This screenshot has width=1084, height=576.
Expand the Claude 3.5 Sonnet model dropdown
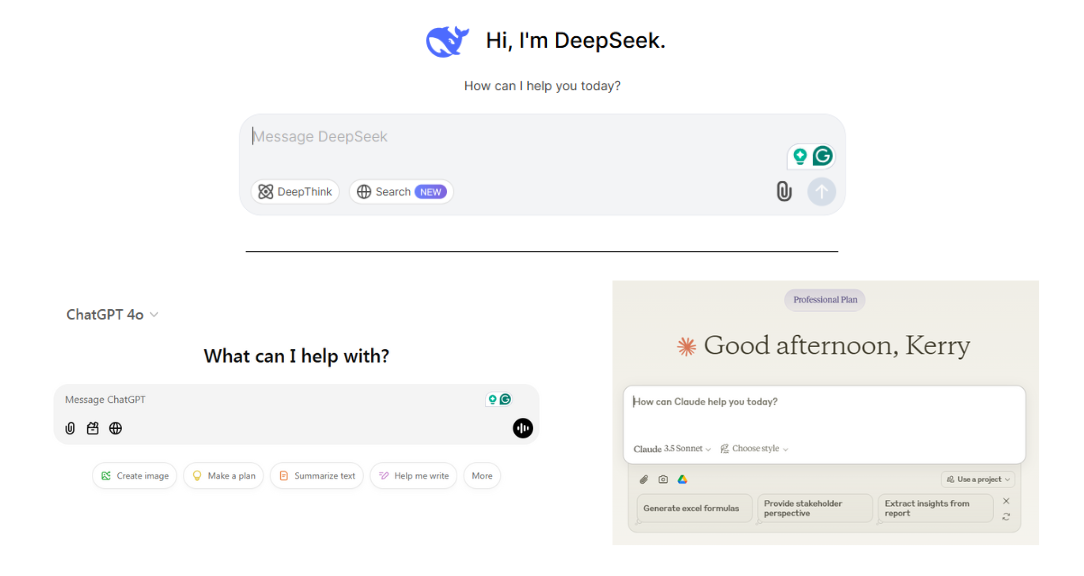click(x=670, y=448)
